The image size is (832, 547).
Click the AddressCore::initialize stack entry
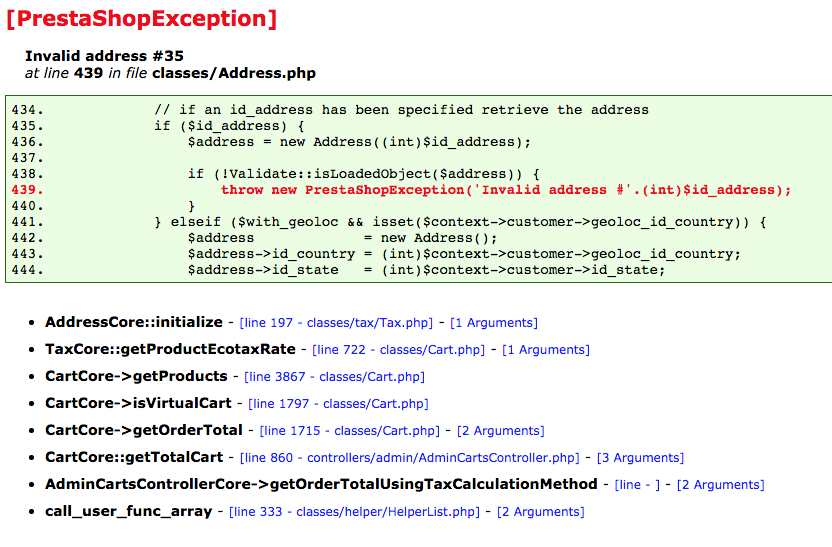point(134,322)
